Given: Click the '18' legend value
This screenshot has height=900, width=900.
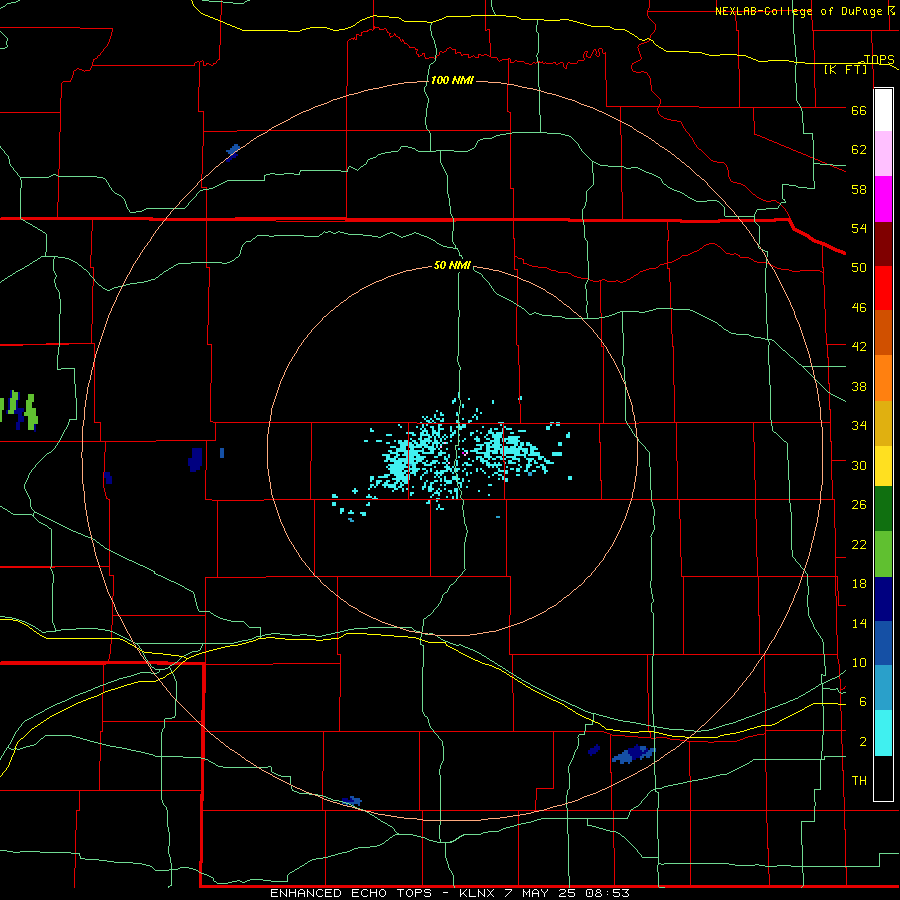Looking at the screenshot, I should click(859, 584).
